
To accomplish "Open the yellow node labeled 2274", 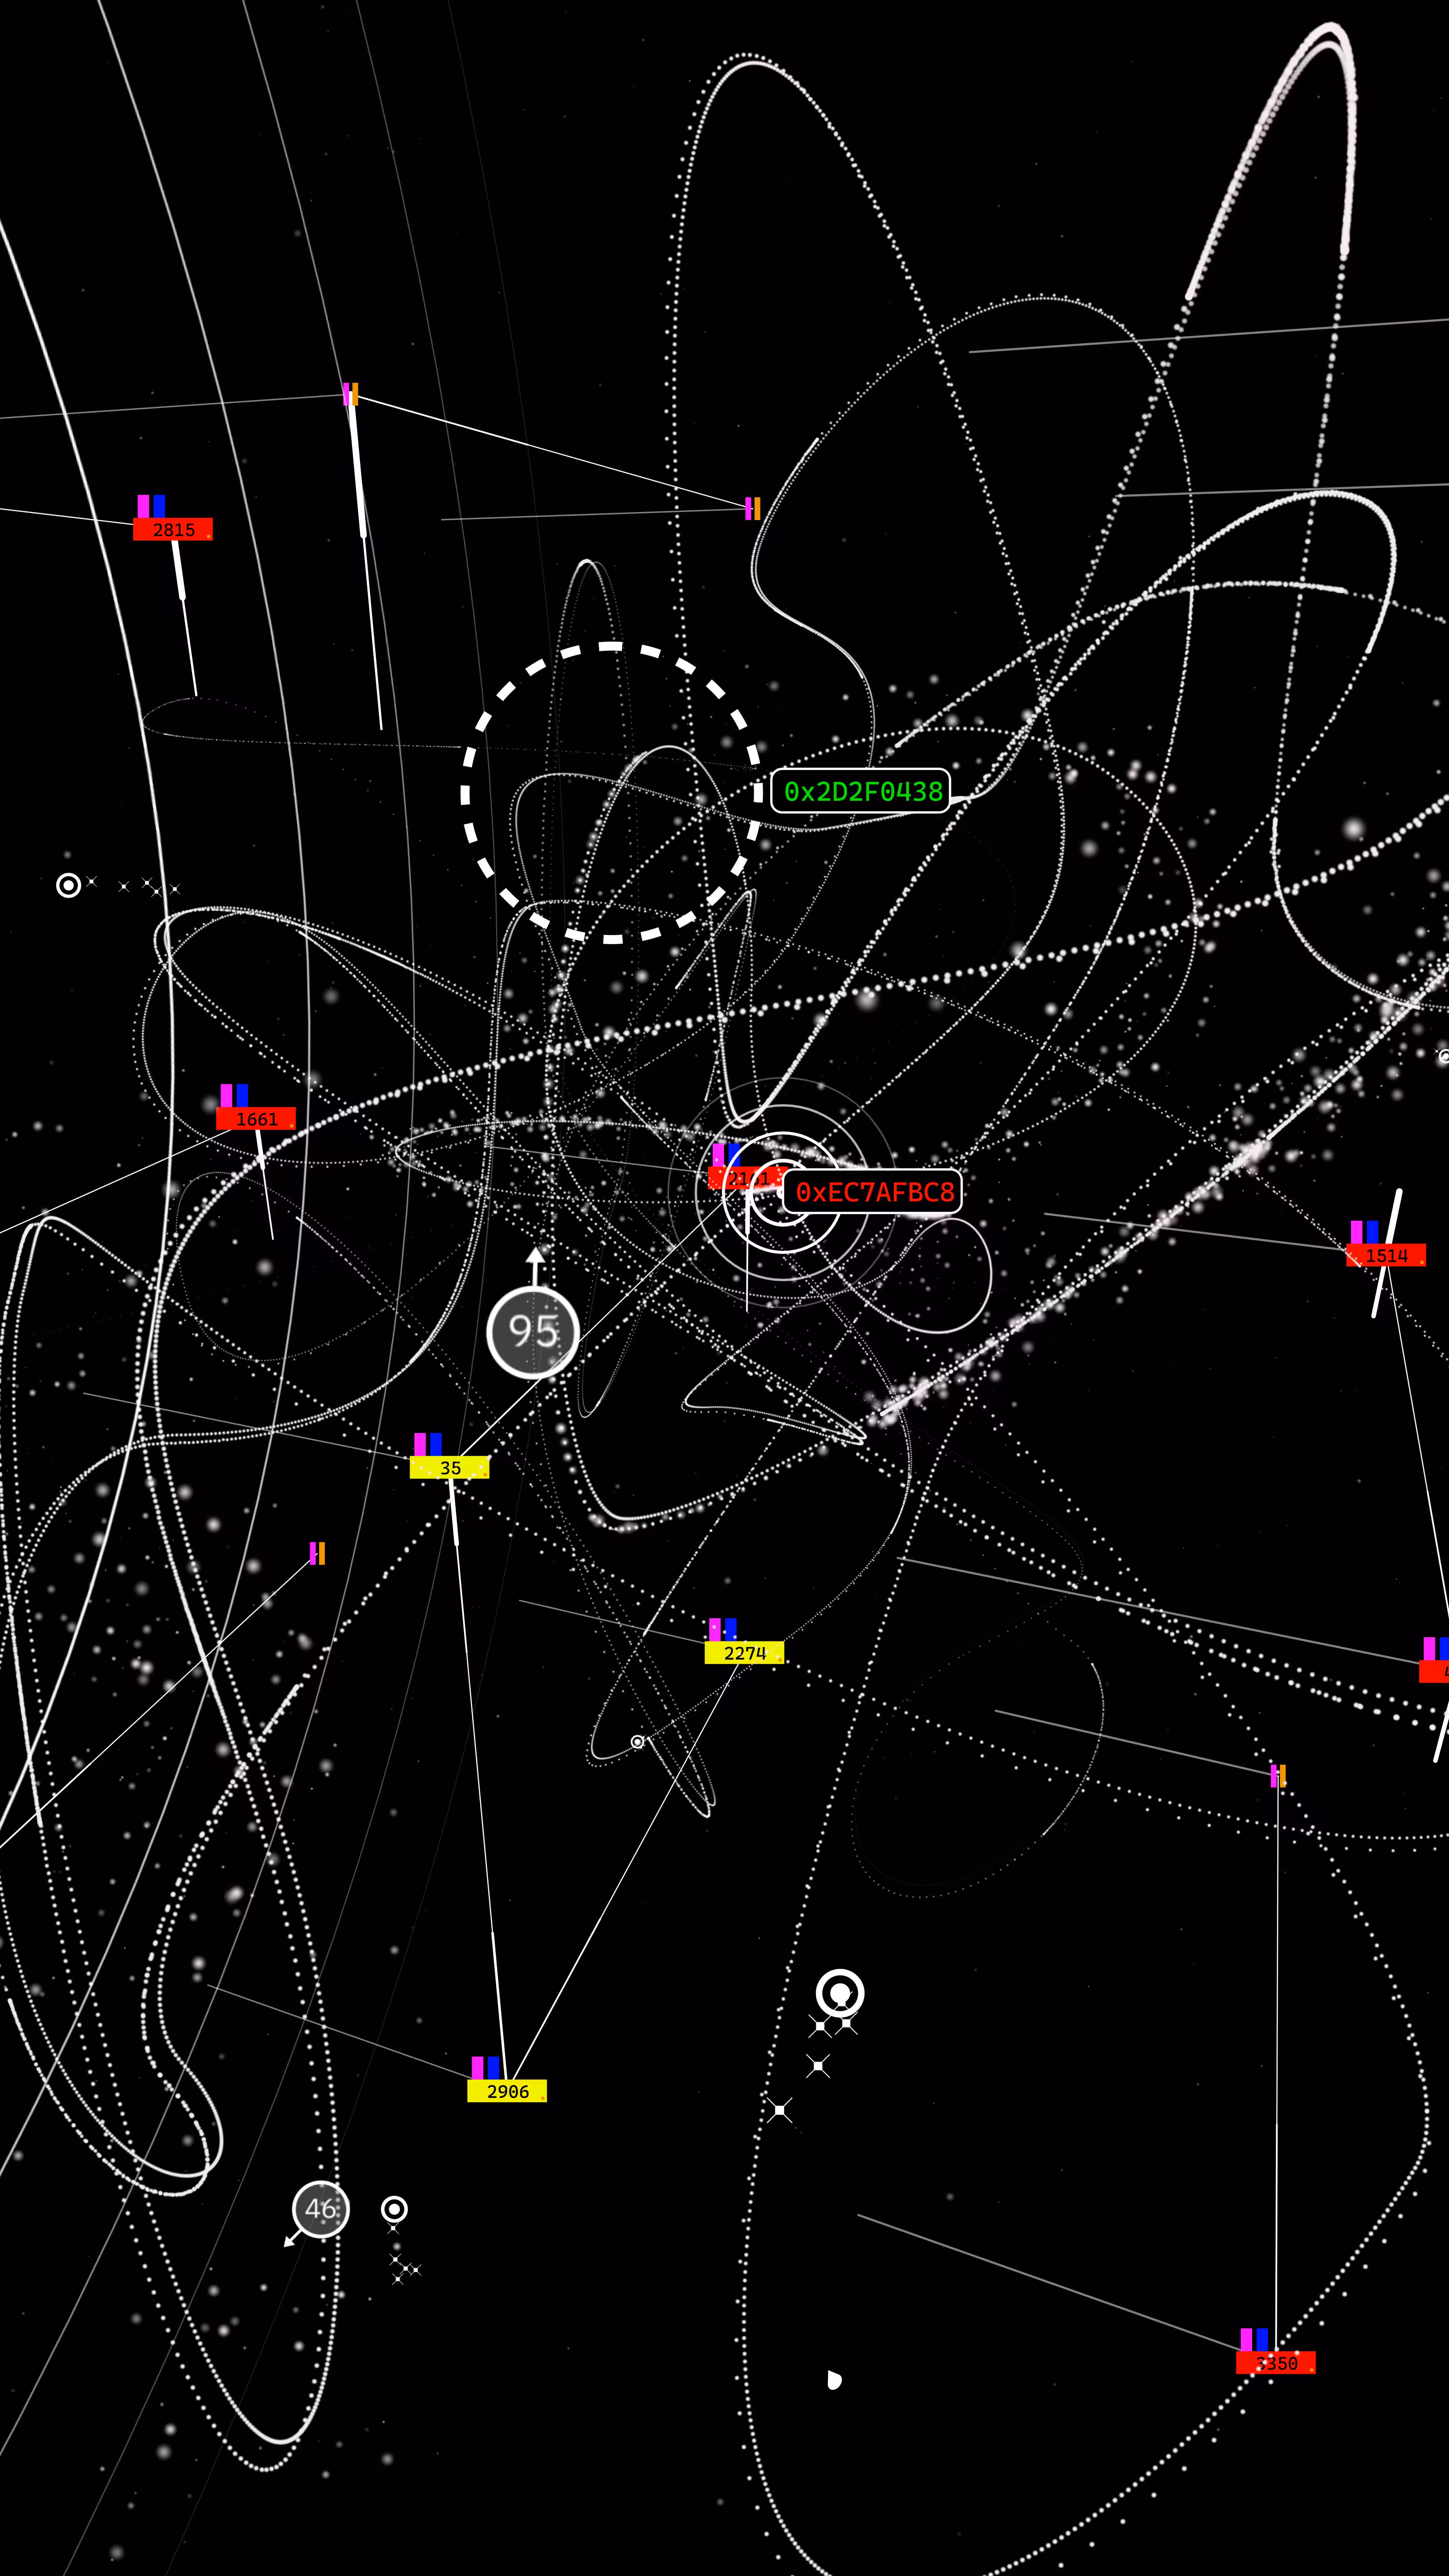I will coord(744,1653).
